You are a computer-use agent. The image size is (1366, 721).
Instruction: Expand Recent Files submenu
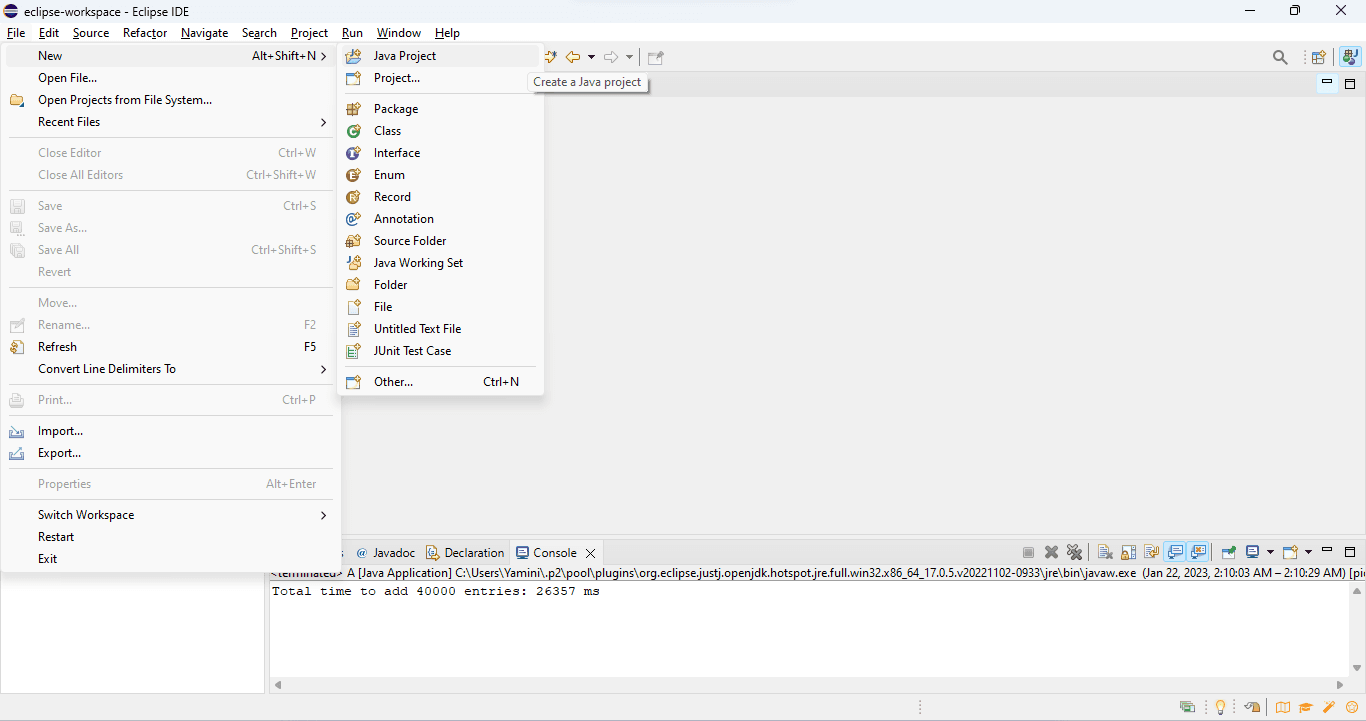170,122
